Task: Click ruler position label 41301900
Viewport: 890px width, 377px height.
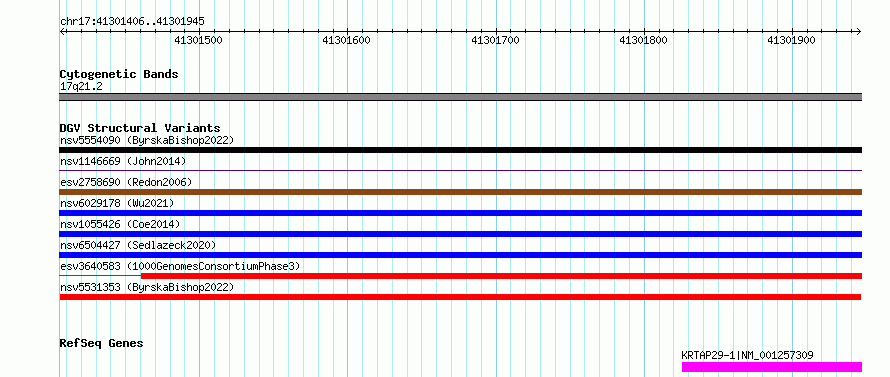Action: pyautogui.click(x=791, y=40)
